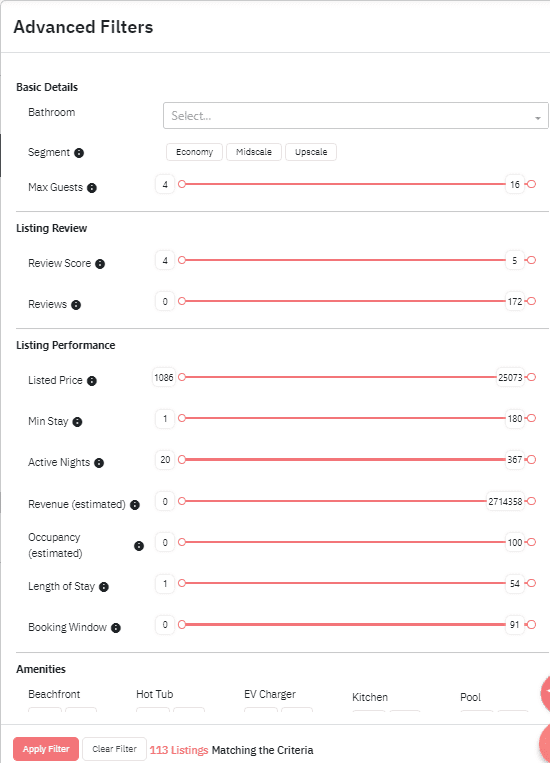Show info for Revenue (estimated)
The image size is (550, 763).
coord(135,505)
